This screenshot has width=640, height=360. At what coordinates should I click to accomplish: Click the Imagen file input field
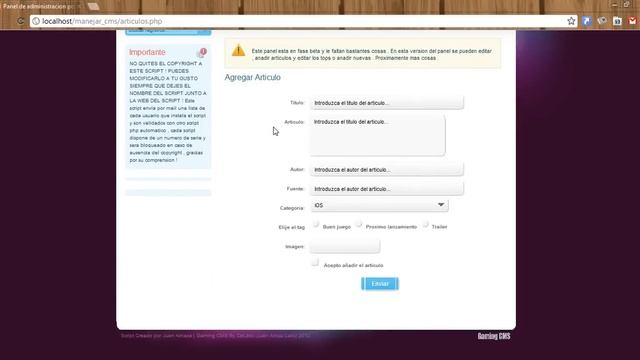(x=345, y=247)
